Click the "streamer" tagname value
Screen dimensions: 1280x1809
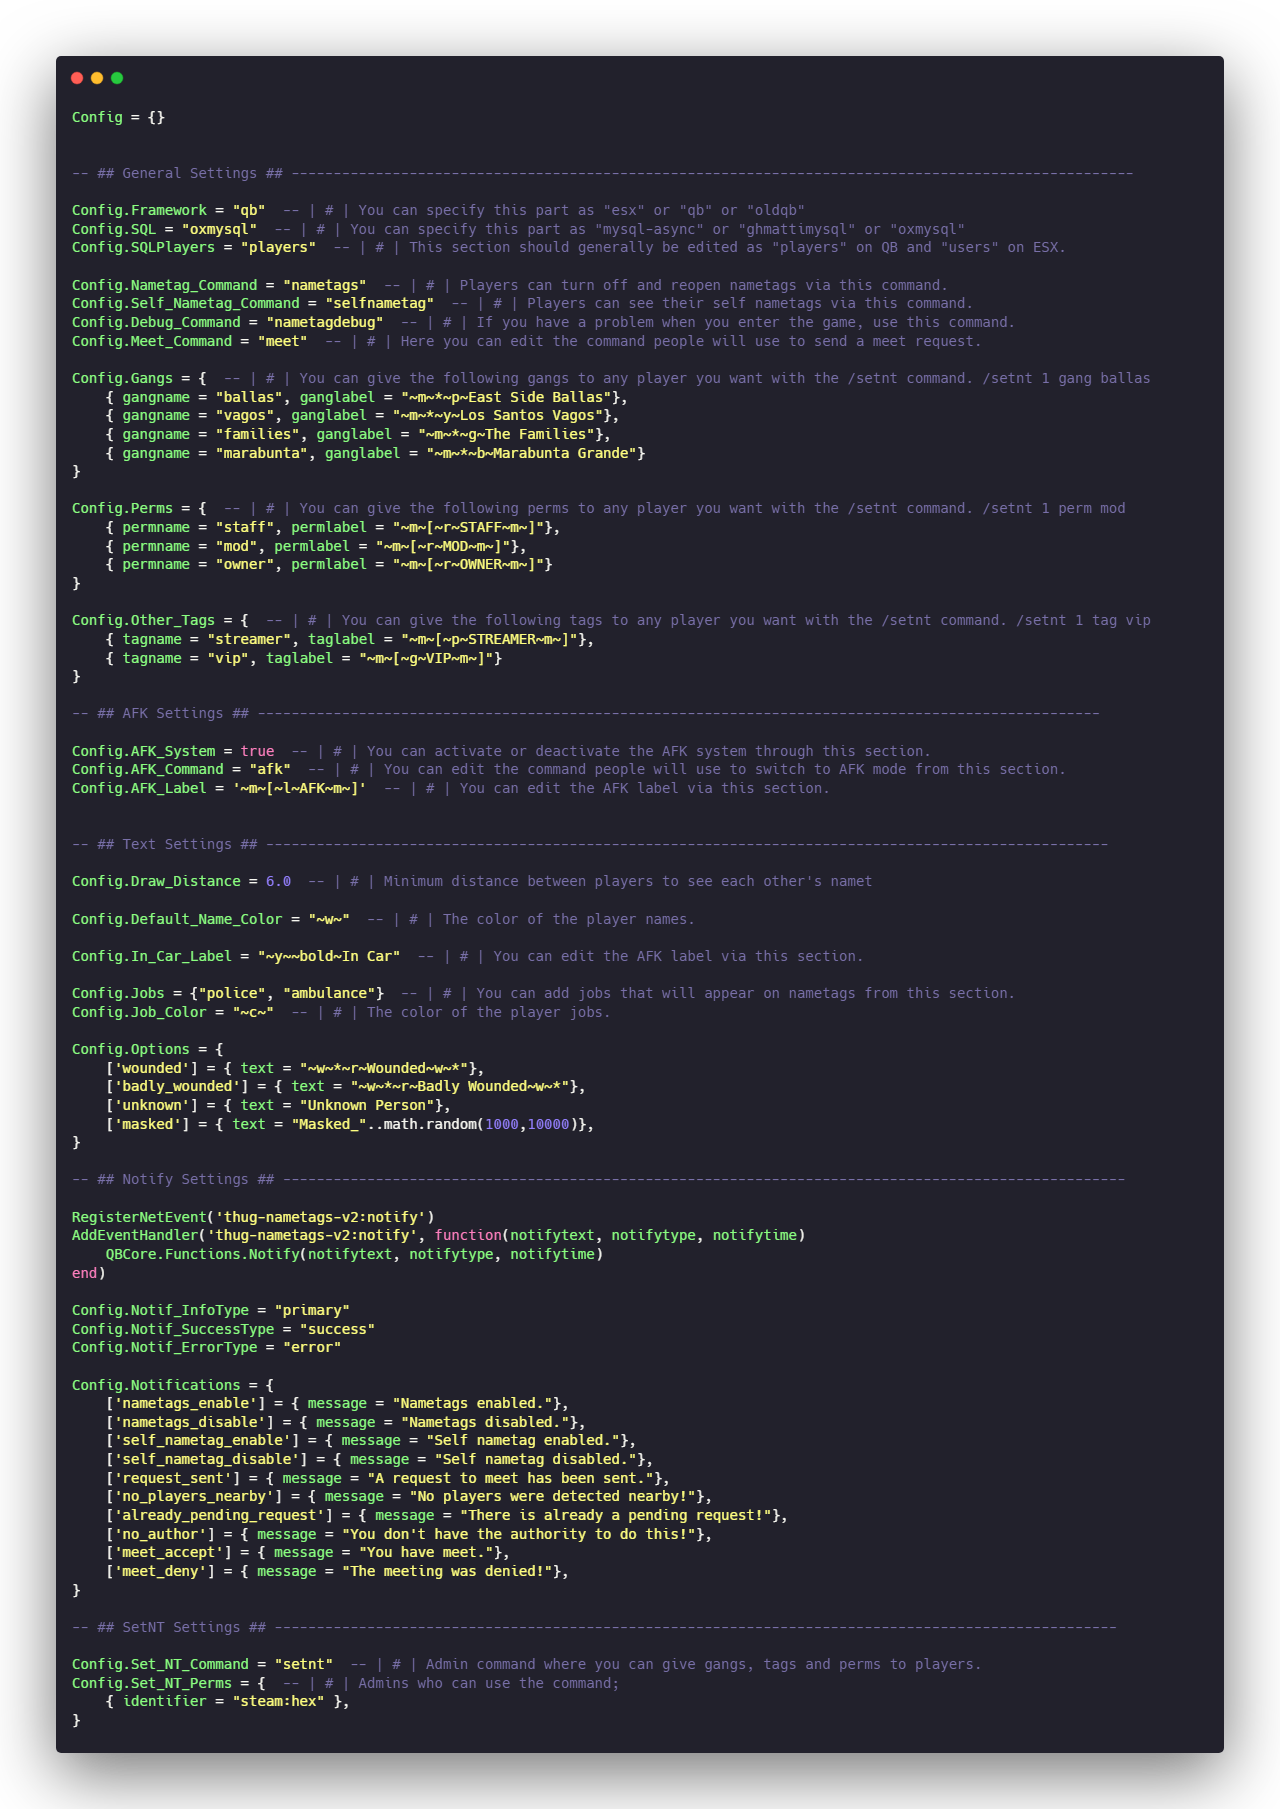249,639
